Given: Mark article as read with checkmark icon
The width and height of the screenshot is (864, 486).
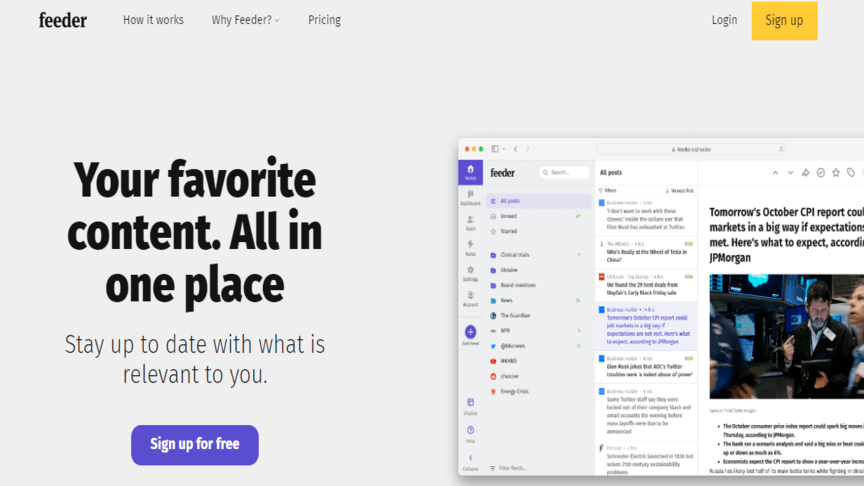Looking at the screenshot, I should pyautogui.click(x=821, y=173).
